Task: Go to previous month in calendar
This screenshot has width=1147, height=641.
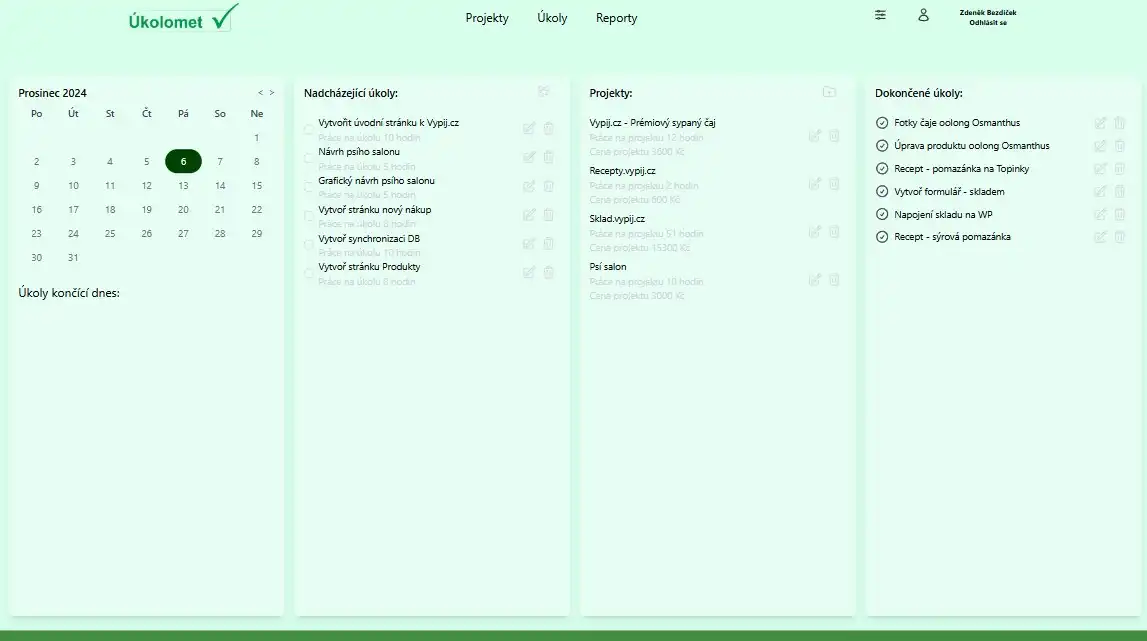Action: [260, 93]
